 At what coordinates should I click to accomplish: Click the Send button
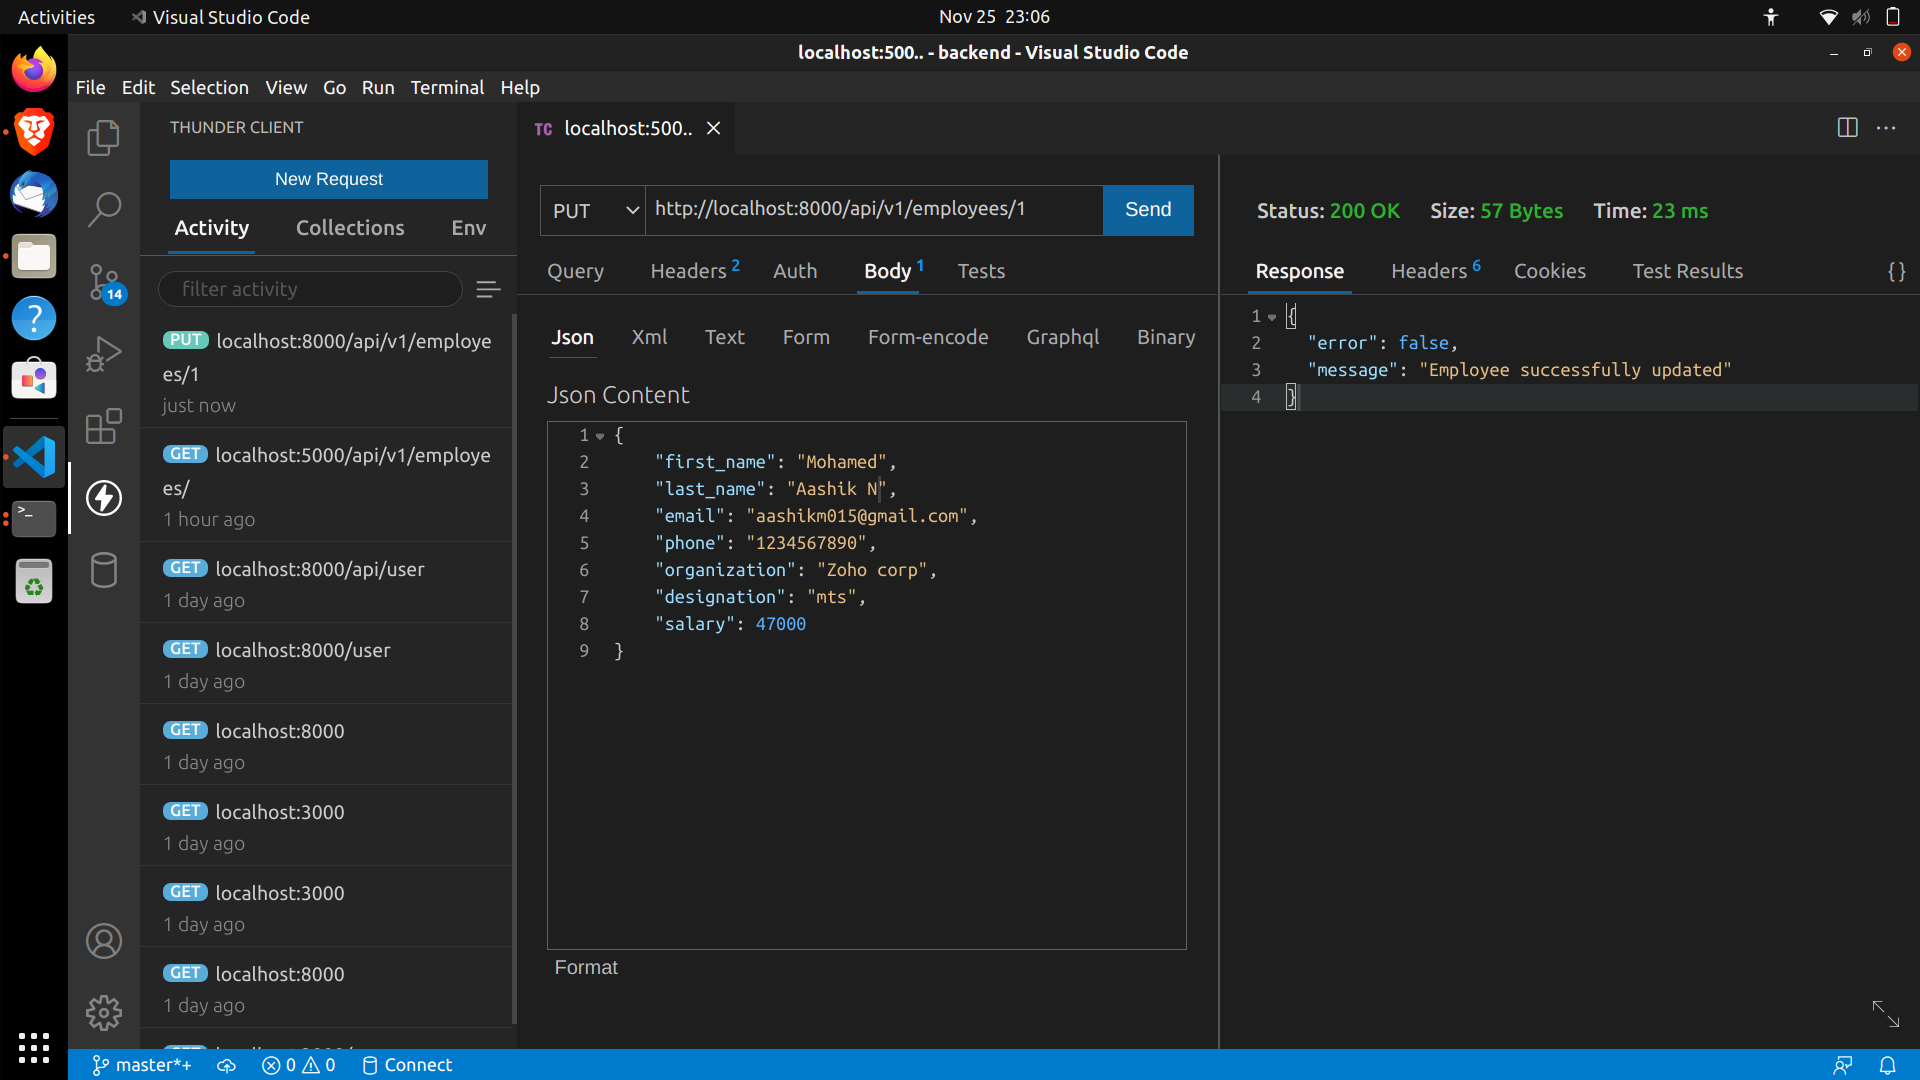click(1147, 210)
